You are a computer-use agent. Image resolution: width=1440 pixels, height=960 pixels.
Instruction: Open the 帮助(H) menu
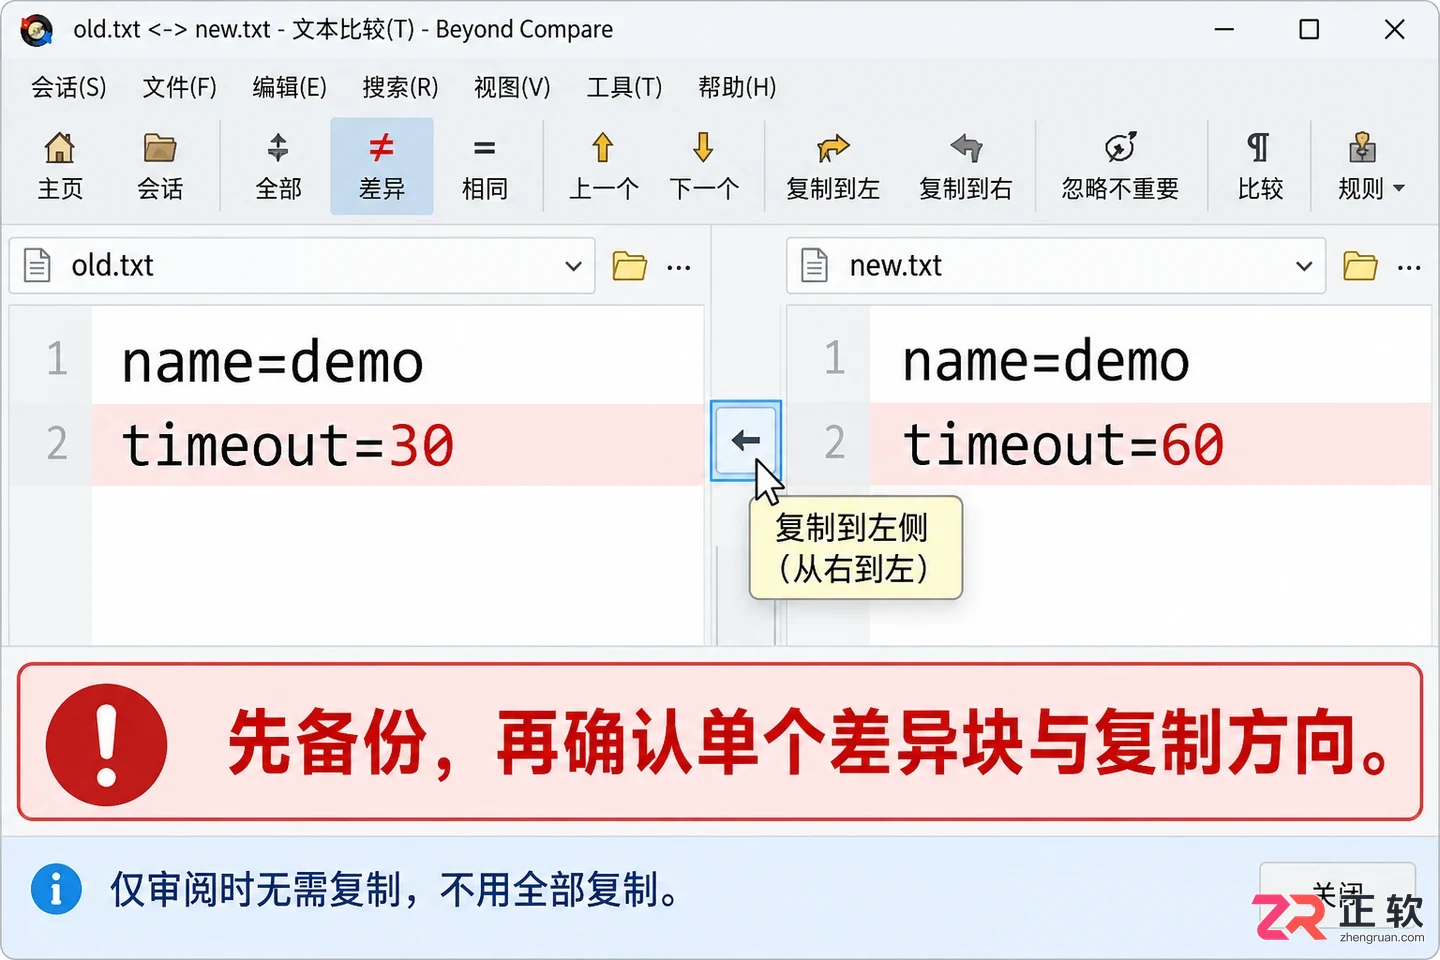tap(737, 87)
